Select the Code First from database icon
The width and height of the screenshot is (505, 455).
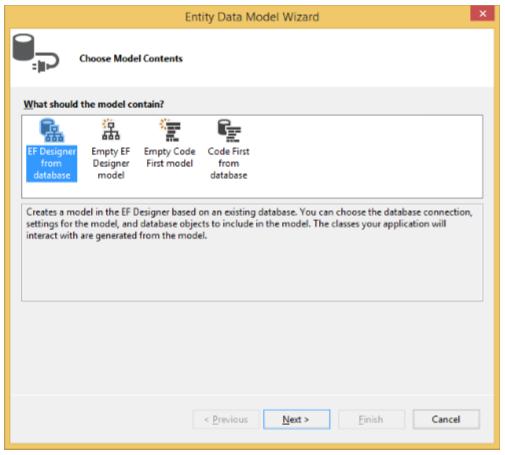pos(229,130)
